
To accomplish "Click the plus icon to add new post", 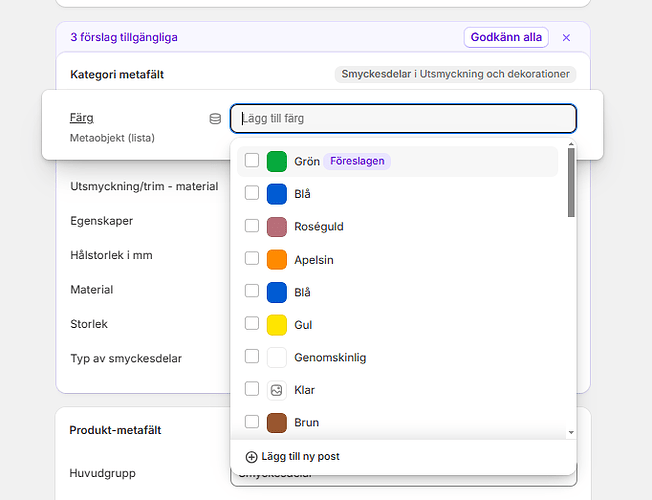I will click(x=251, y=457).
